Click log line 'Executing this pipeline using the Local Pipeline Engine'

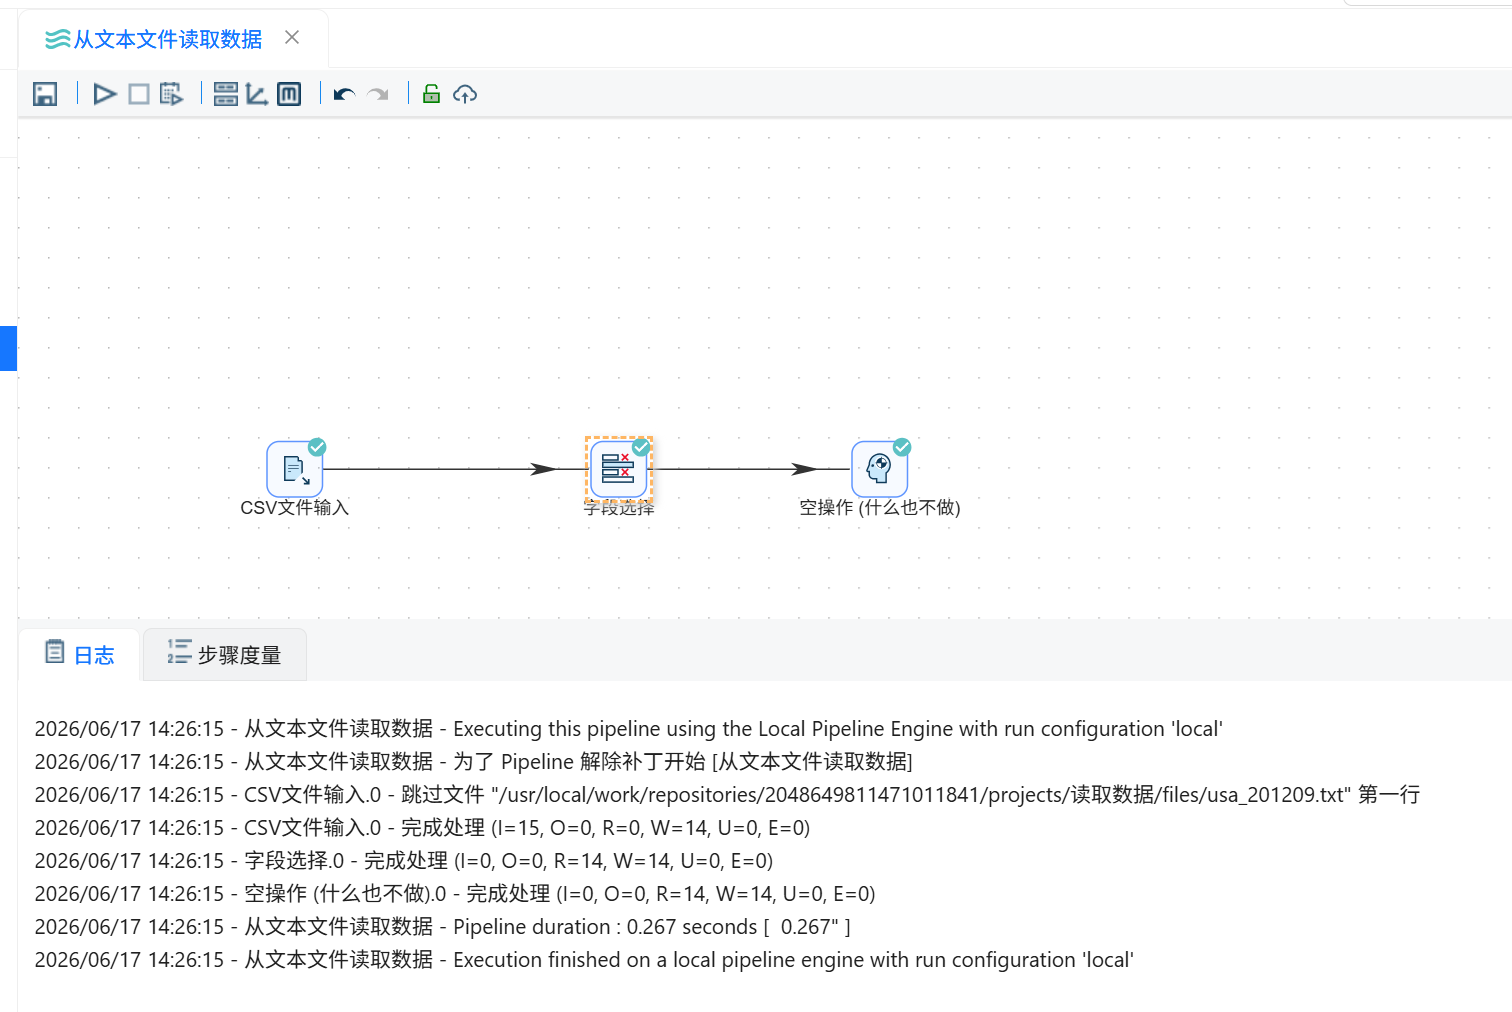(x=629, y=729)
